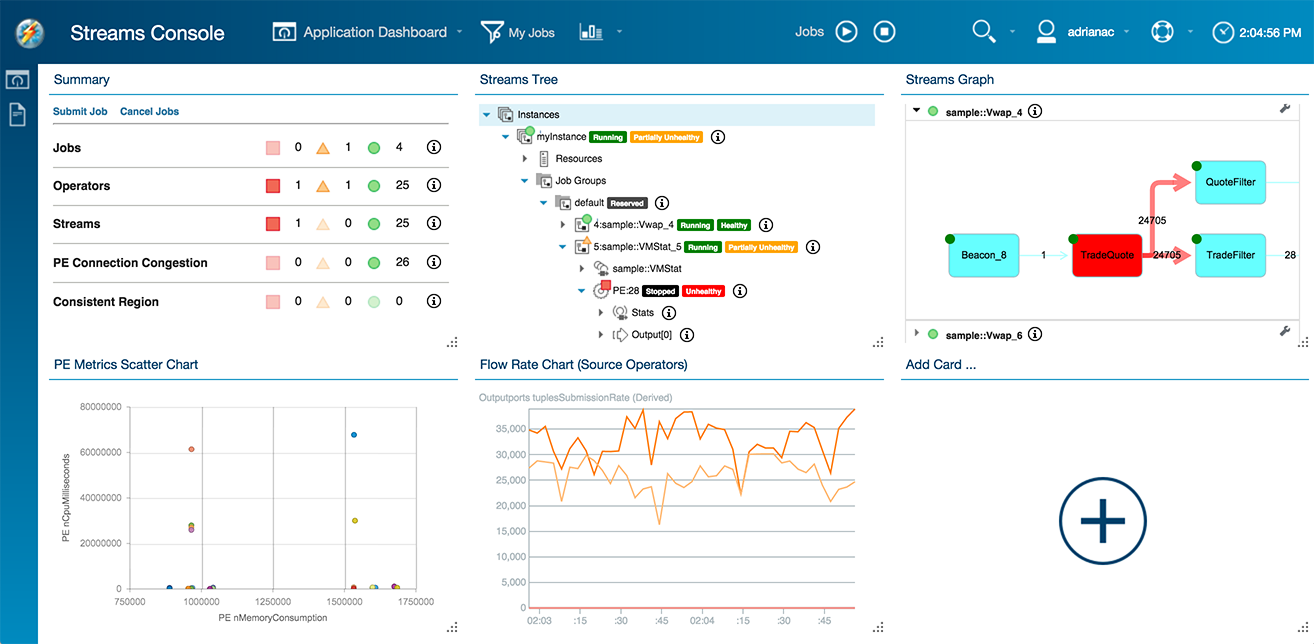Click info icon next to Jobs row
The width and height of the screenshot is (1314, 644).
coord(434,148)
